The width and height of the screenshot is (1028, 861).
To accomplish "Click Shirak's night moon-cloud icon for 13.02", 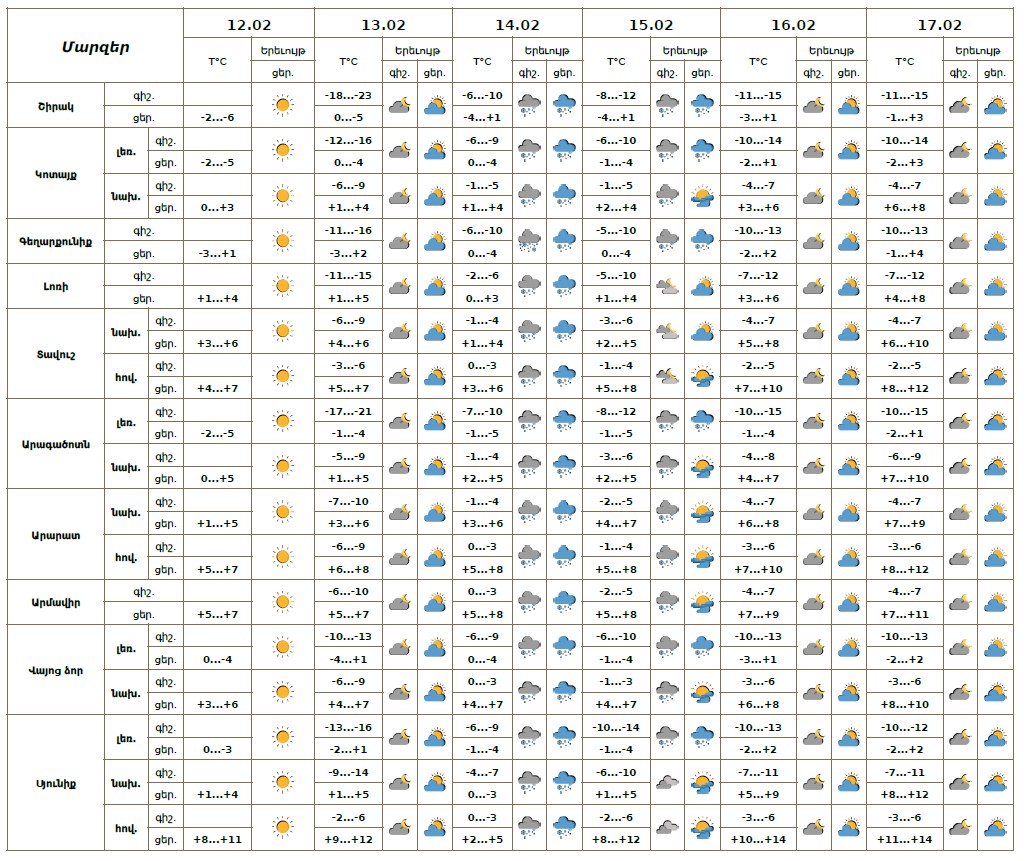I will (x=400, y=105).
